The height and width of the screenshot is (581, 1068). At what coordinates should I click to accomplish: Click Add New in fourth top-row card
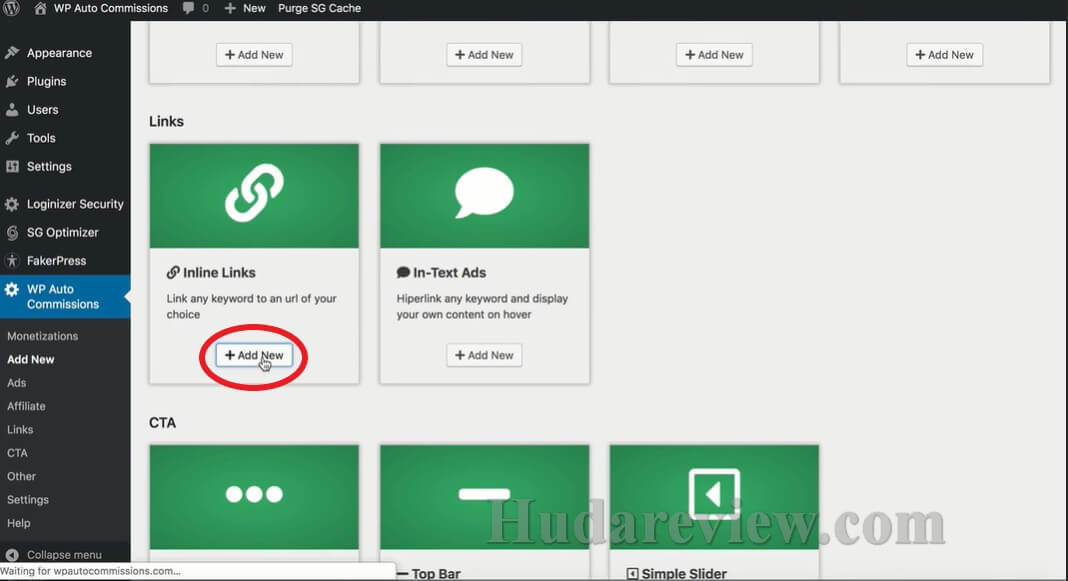[x=945, y=54]
